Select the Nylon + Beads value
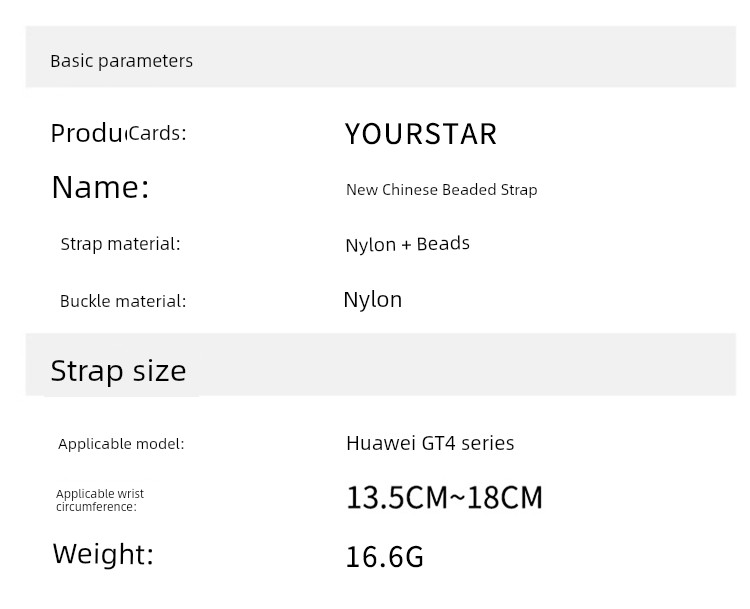 (x=408, y=244)
